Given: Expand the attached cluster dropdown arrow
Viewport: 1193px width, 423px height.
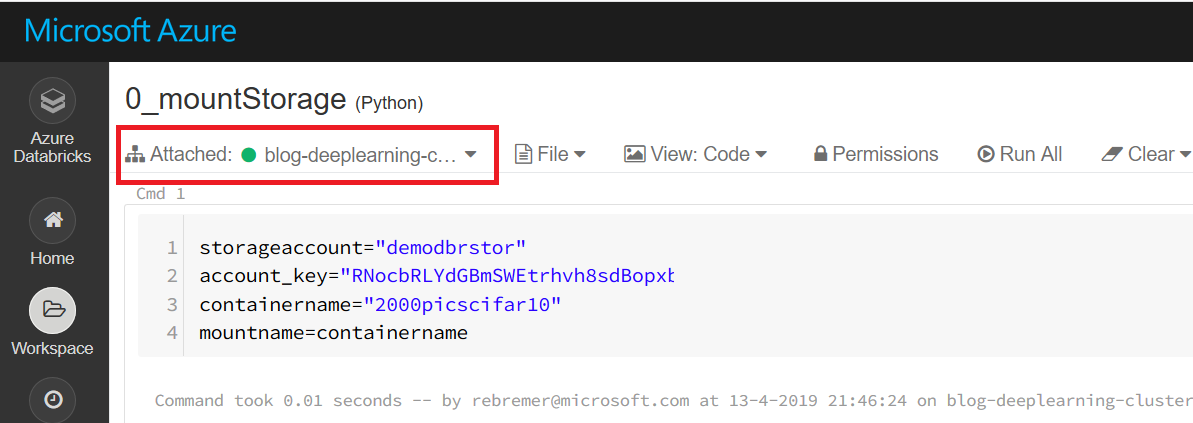Looking at the screenshot, I should point(470,154).
